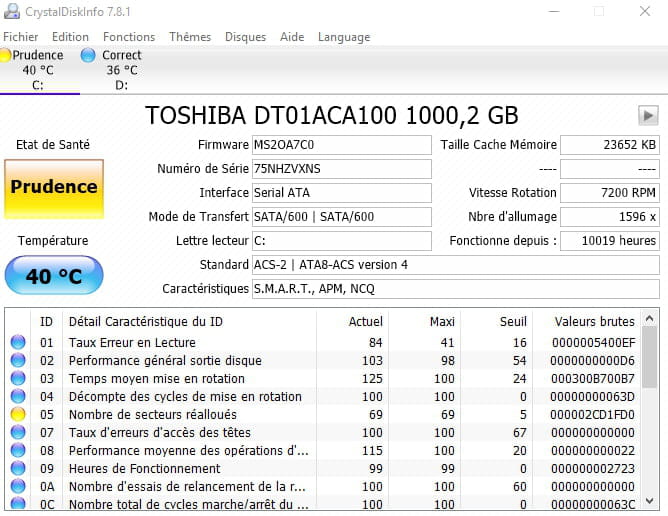The height and width of the screenshot is (516, 668).
Task: Open the Language menu
Action: click(x=344, y=37)
